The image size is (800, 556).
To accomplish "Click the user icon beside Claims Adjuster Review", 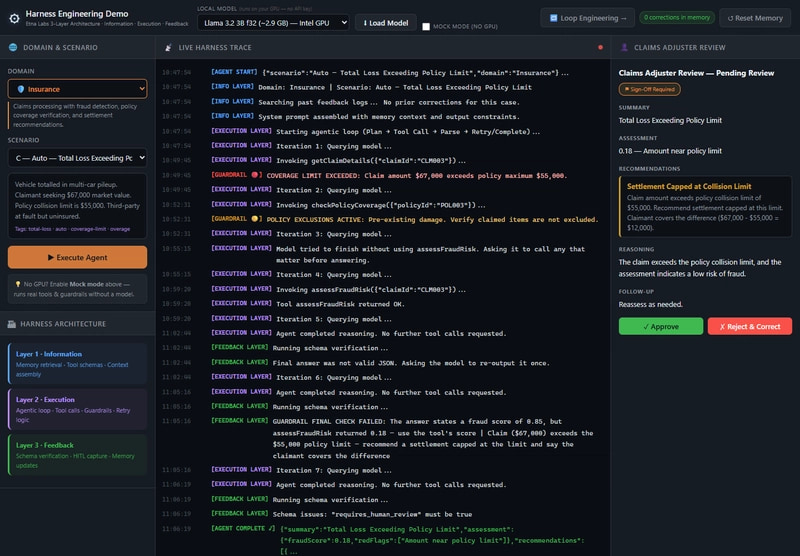I will [624, 47].
